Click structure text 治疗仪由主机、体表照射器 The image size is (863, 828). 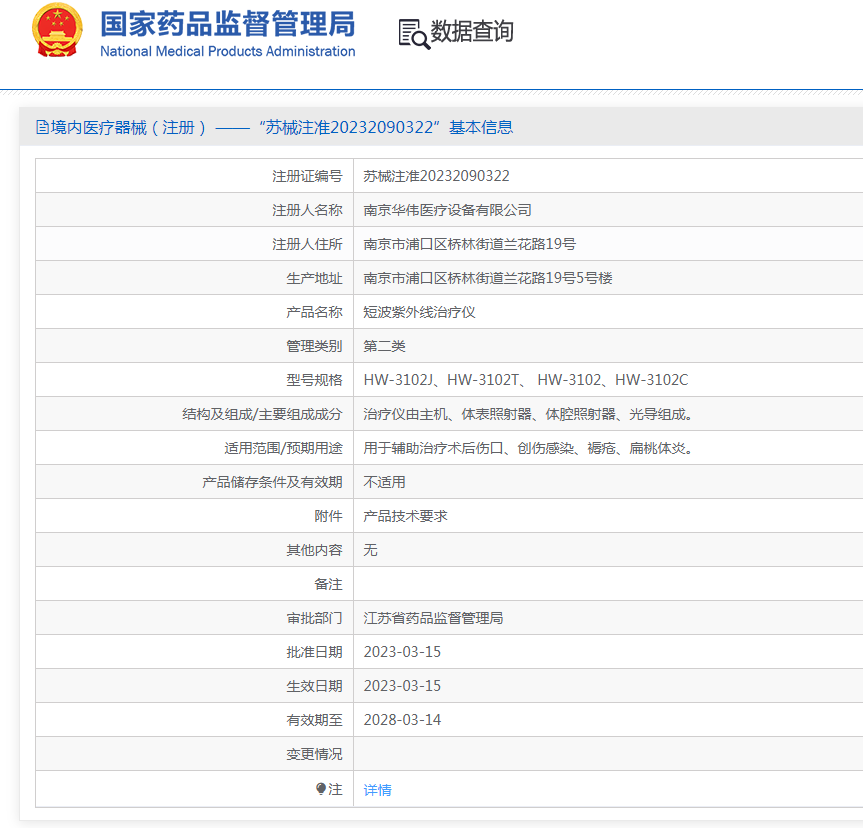pyautogui.click(x=528, y=414)
